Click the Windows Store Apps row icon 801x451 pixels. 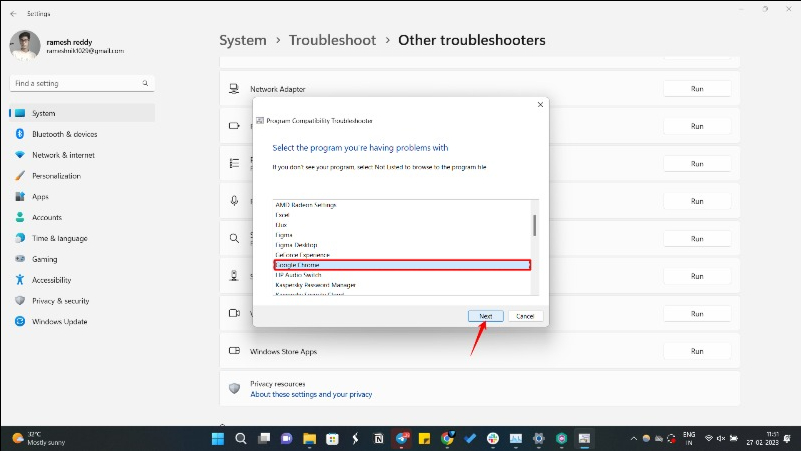tap(234, 351)
